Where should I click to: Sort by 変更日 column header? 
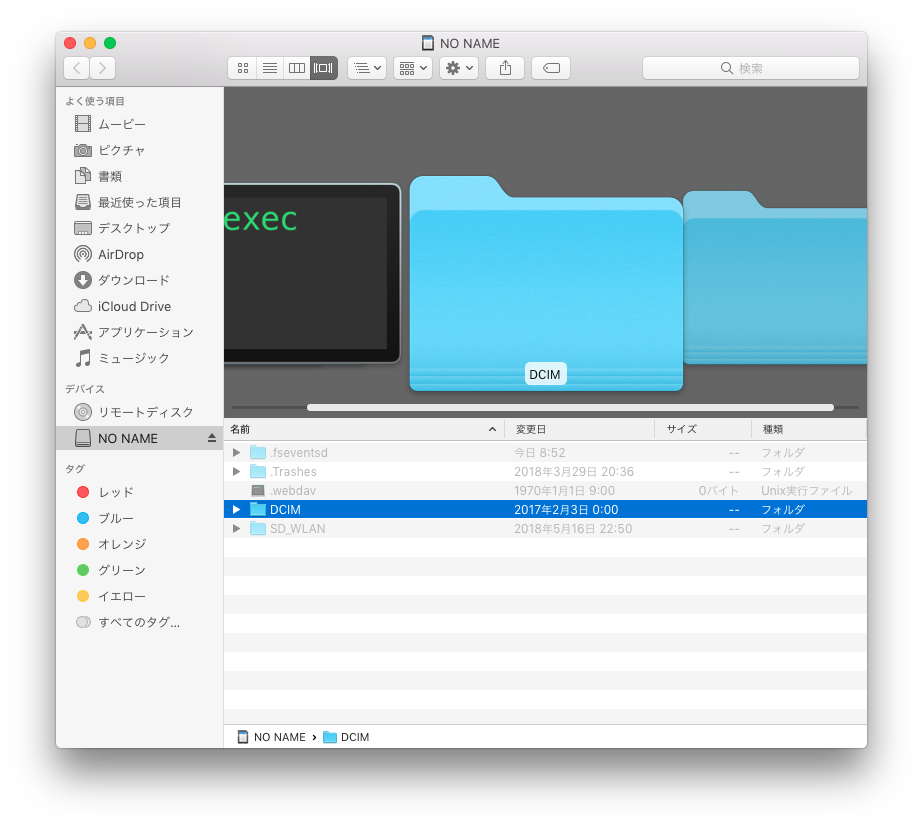click(x=579, y=430)
